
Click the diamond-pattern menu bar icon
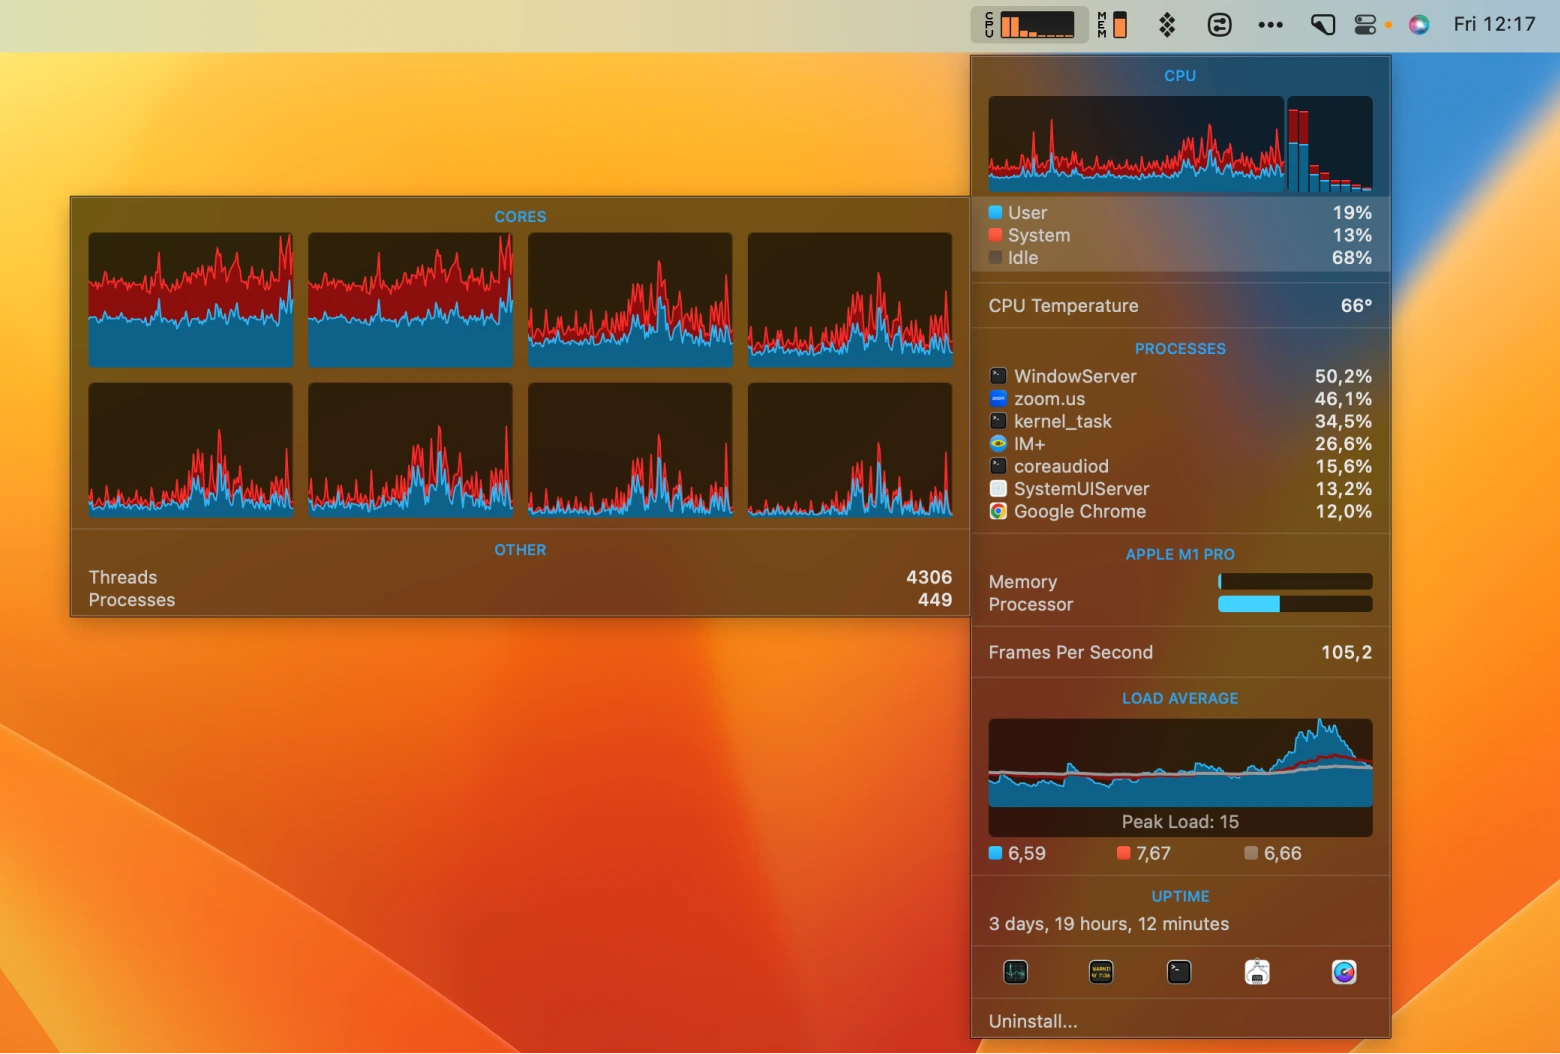(x=1167, y=25)
